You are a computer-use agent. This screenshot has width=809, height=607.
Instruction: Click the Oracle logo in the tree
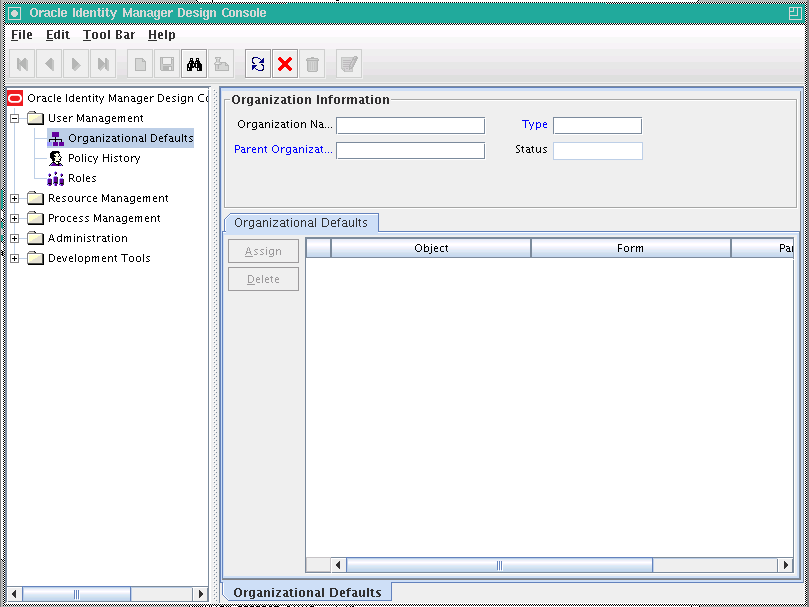(x=13, y=97)
